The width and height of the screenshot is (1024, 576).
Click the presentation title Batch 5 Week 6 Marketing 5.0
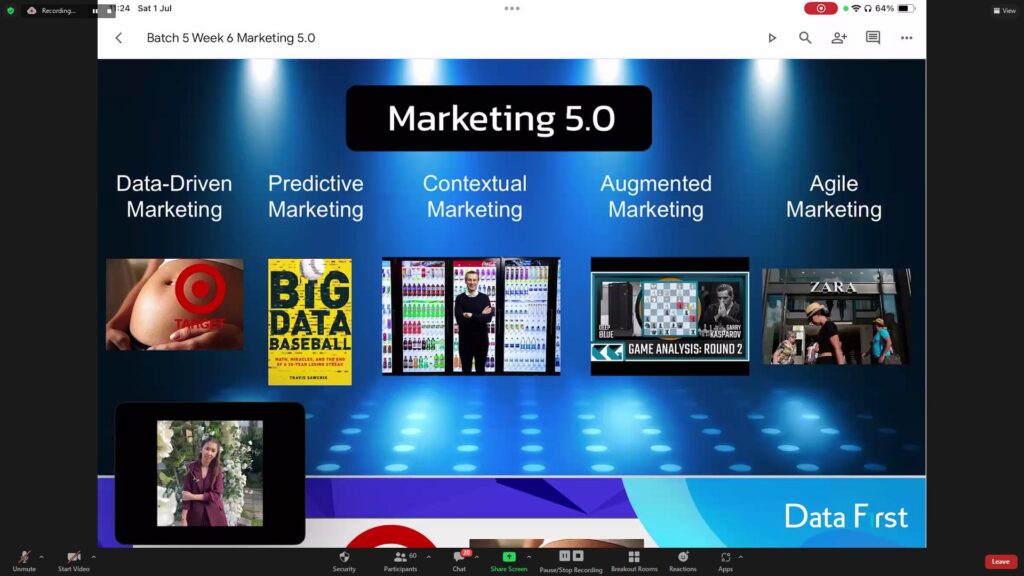(231, 38)
